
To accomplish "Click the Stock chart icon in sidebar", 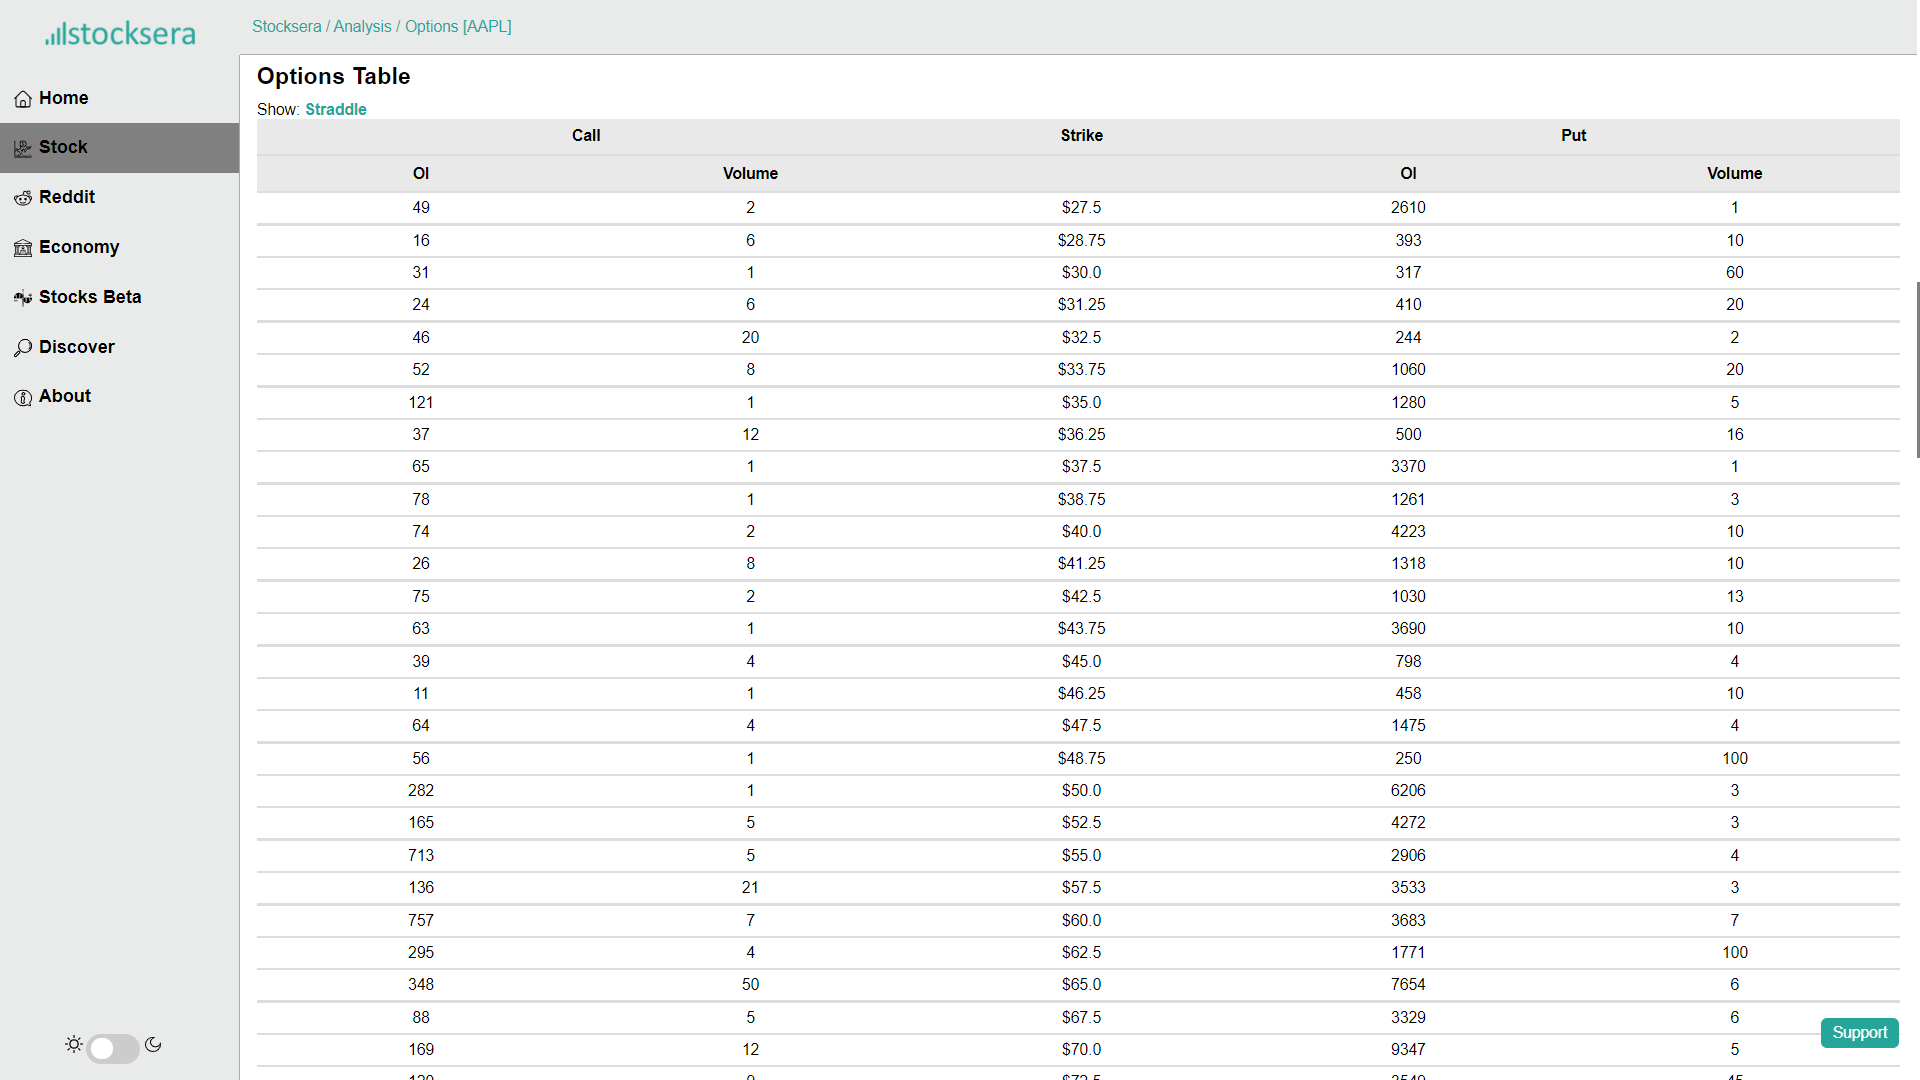I will click(x=23, y=148).
